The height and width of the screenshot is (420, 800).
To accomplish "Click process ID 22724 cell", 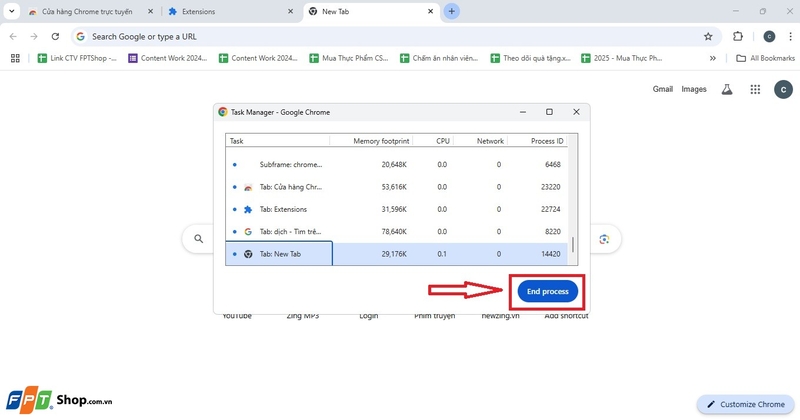I will click(551, 209).
